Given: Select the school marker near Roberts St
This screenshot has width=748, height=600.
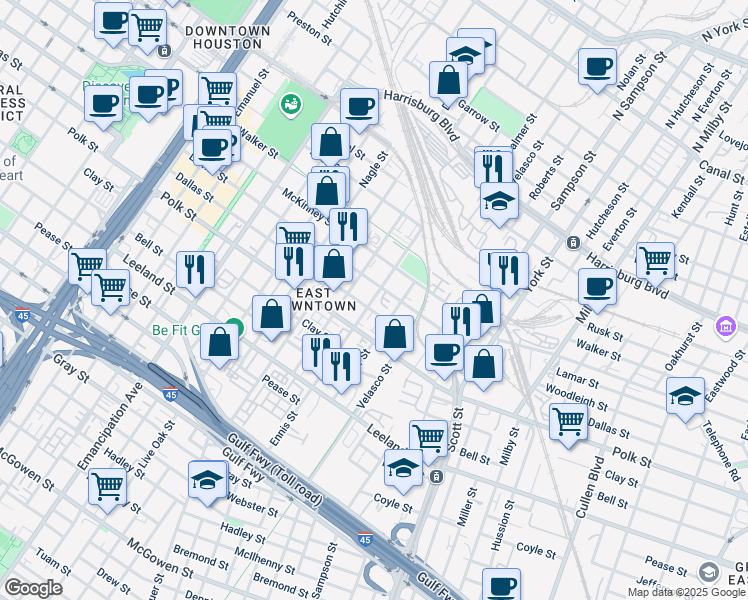Looking at the screenshot, I should pos(499,202).
